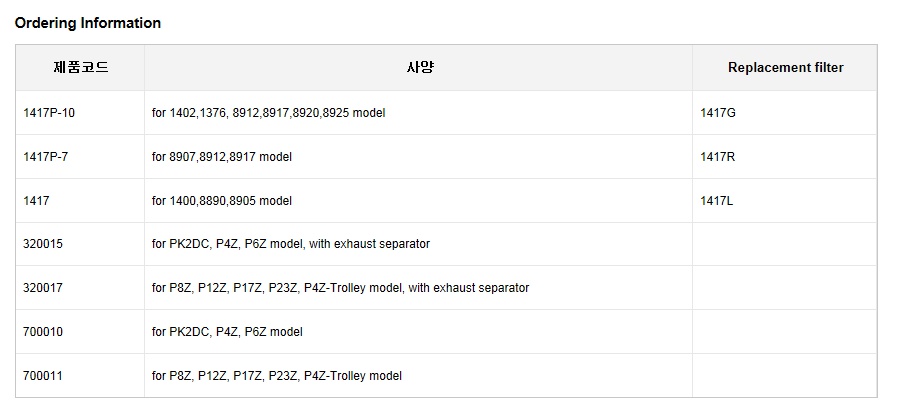
Task: Click PK2DC with exhaust separator specification
Action: 291,244
